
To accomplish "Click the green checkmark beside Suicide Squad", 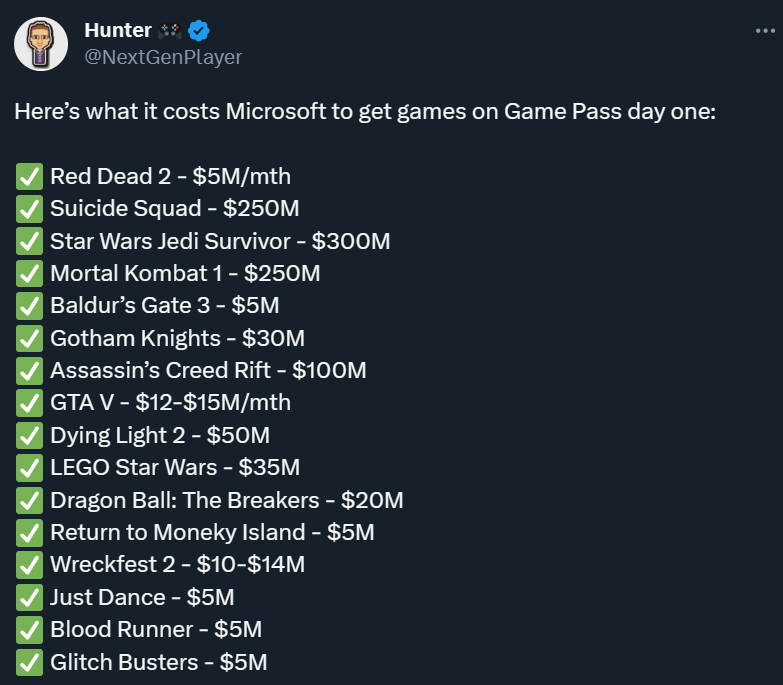I will click(29, 209).
